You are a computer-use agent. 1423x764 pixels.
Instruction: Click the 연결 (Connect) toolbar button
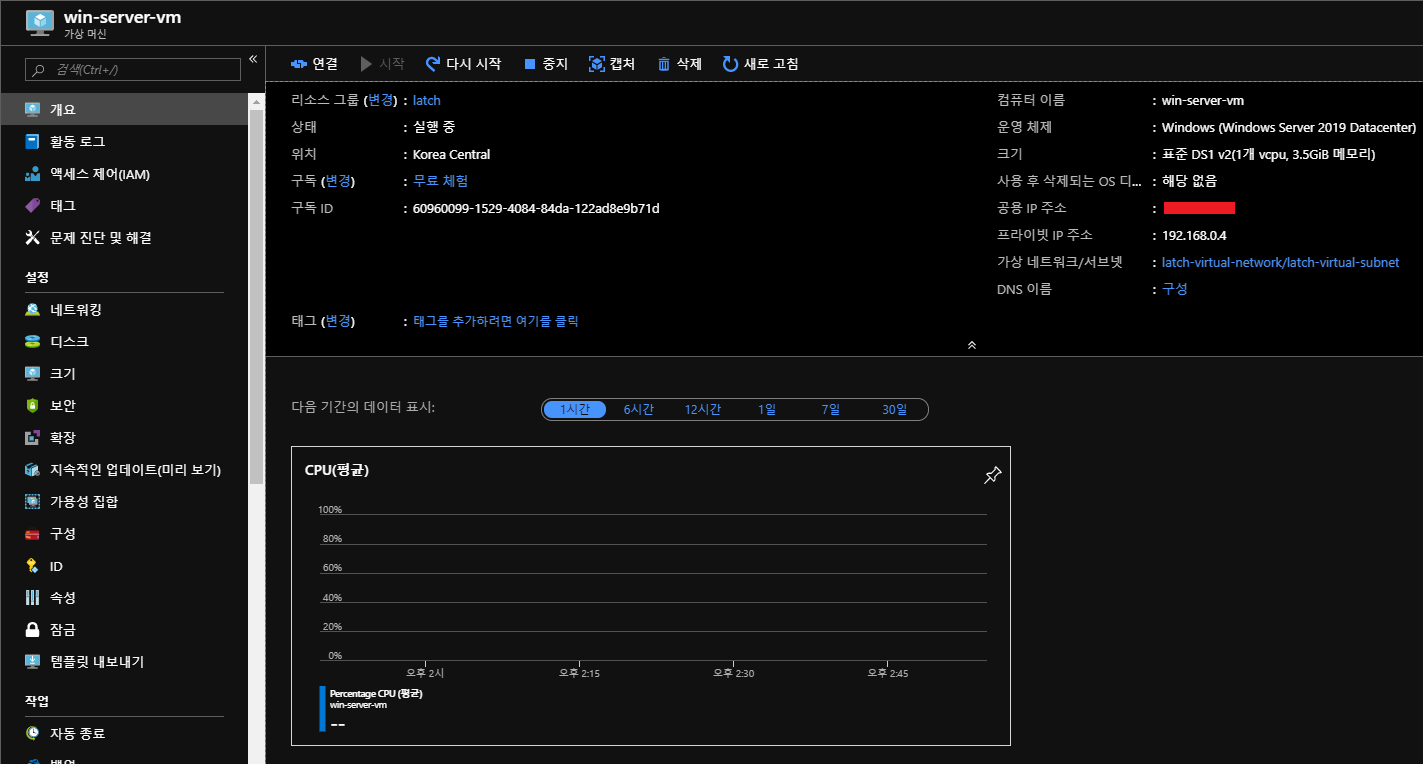(x=314, y=64)
